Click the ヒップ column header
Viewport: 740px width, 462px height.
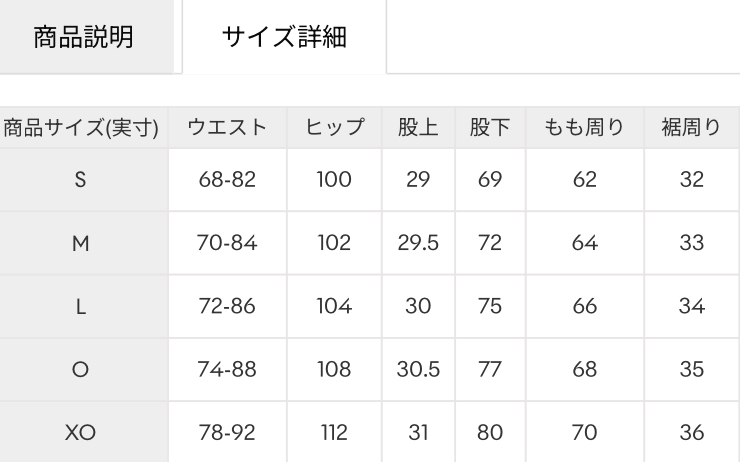click(332, 128)
